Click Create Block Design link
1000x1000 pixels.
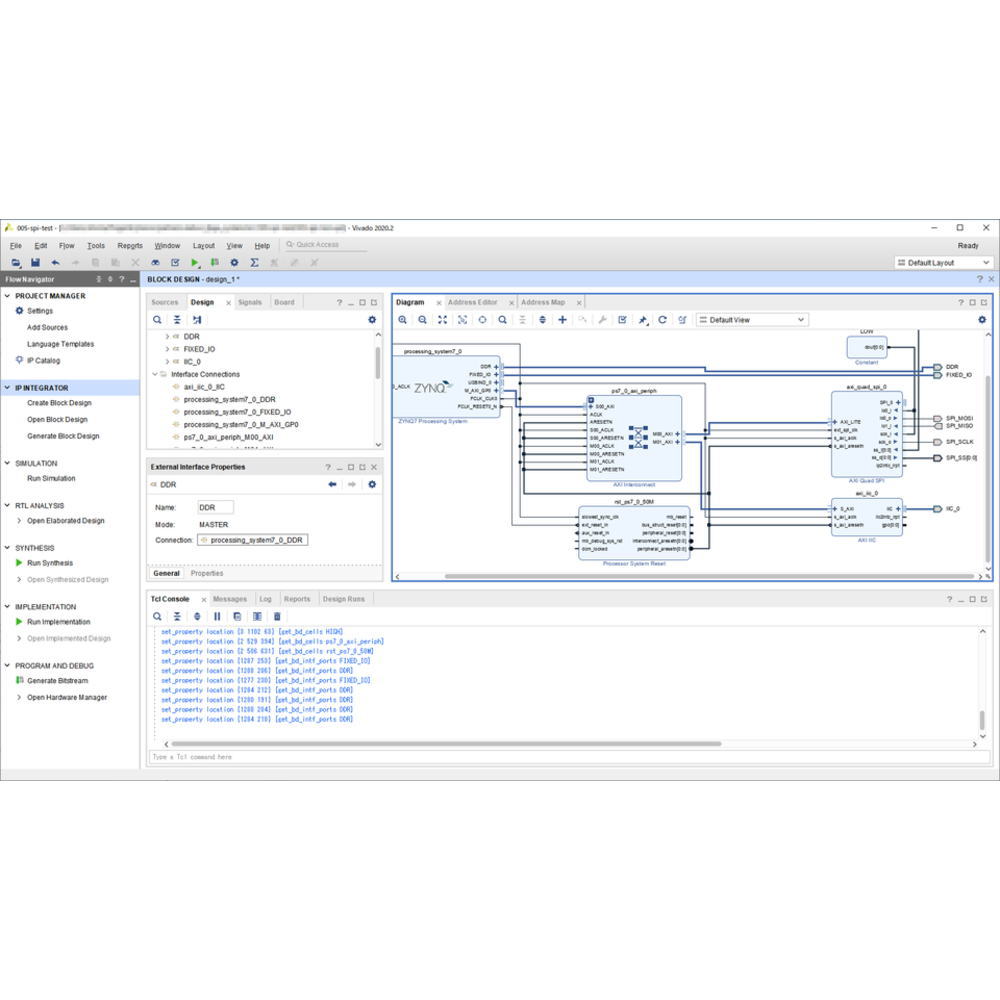pyautogui.click(x=59, y=403)
